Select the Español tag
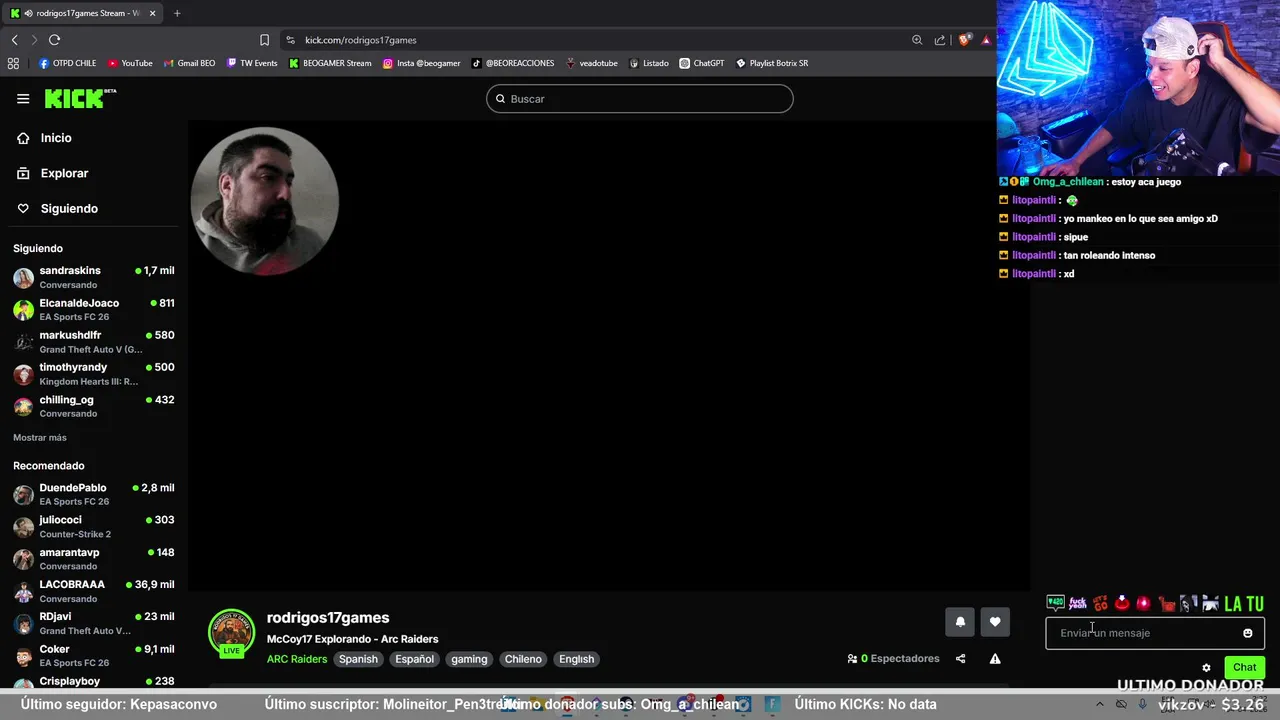The height and width of the screenshot is (720, 1280). point(414,659)
